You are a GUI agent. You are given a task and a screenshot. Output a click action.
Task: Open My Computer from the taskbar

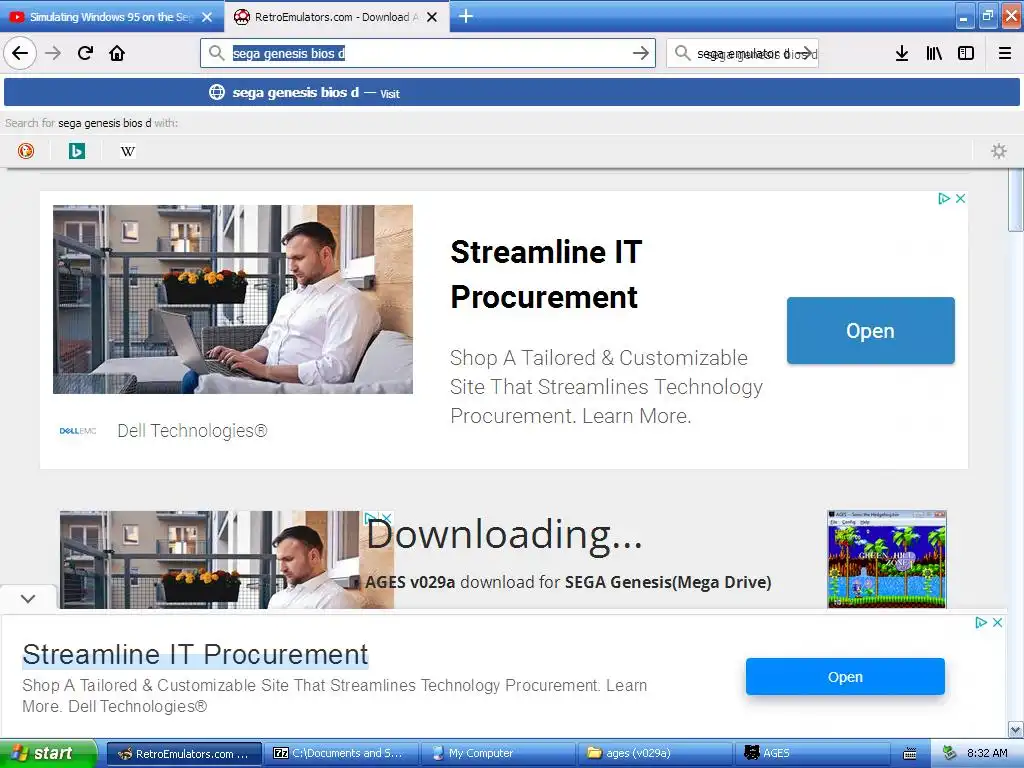point(498,753)
